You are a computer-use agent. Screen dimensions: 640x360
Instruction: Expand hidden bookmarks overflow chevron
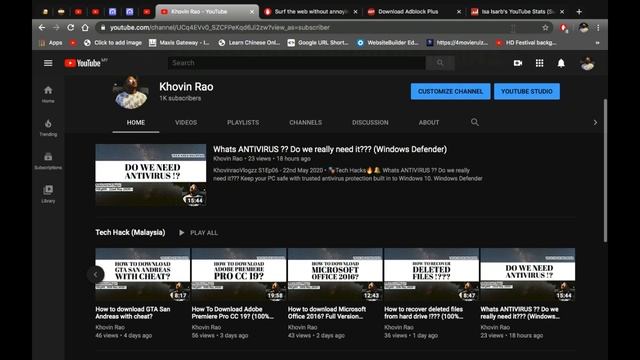(x=598, y=42)
